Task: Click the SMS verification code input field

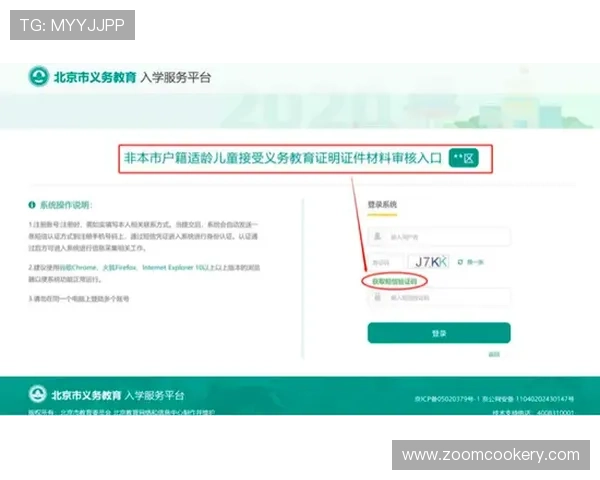Action: point(439,297)
